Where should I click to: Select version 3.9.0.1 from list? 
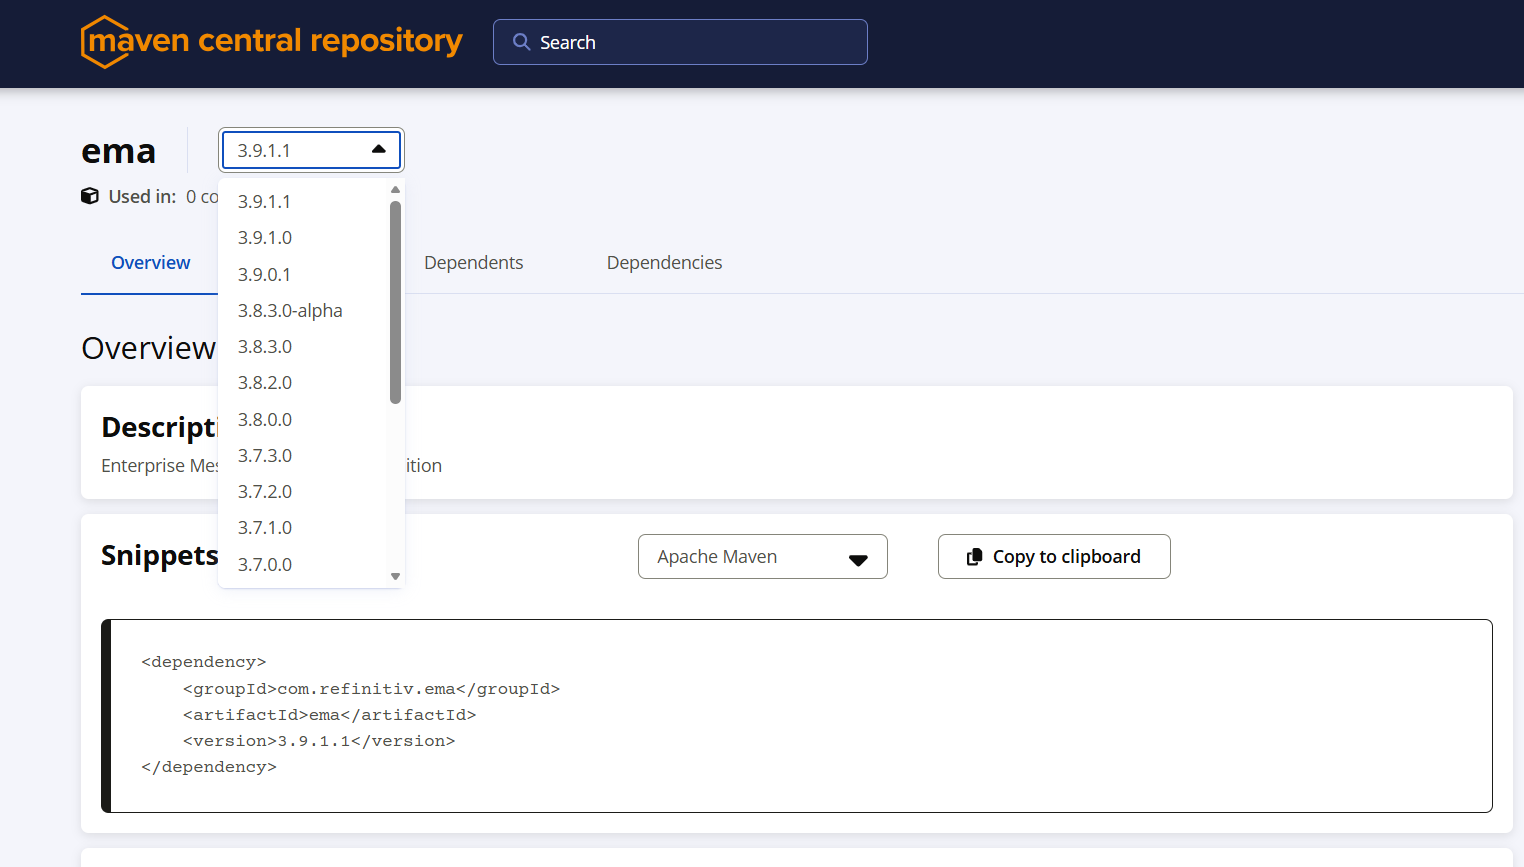click(x=303, y=274)
